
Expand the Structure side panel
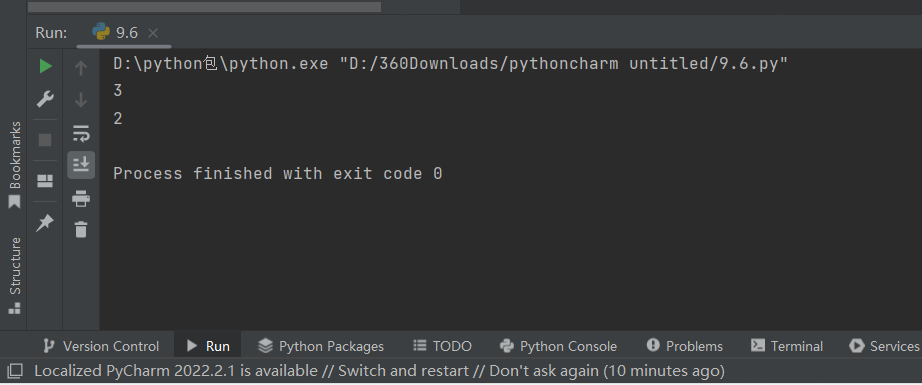[14, 275]
